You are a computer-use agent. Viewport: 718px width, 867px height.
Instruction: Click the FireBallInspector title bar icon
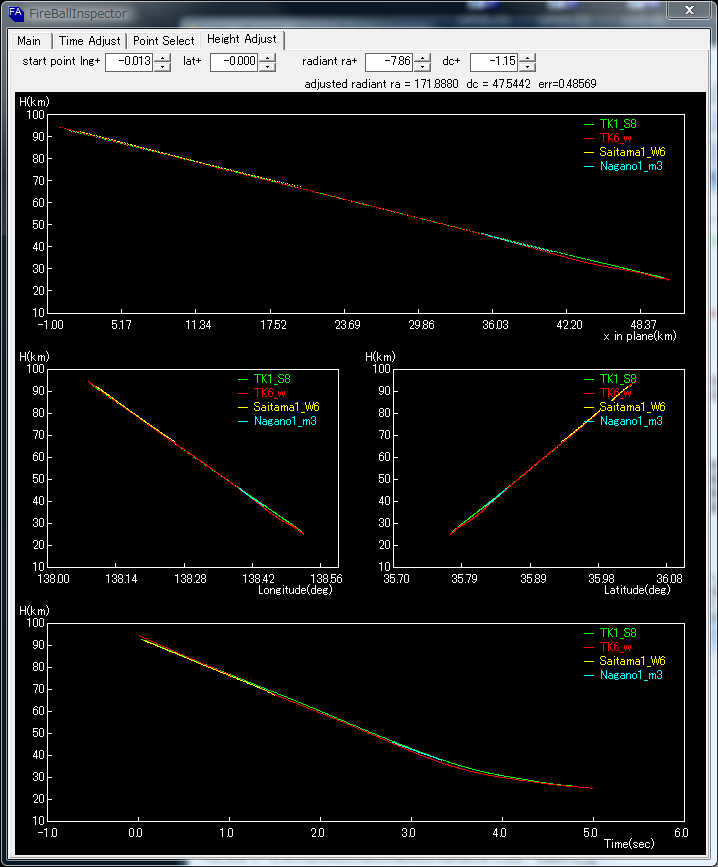pos(15,12)
